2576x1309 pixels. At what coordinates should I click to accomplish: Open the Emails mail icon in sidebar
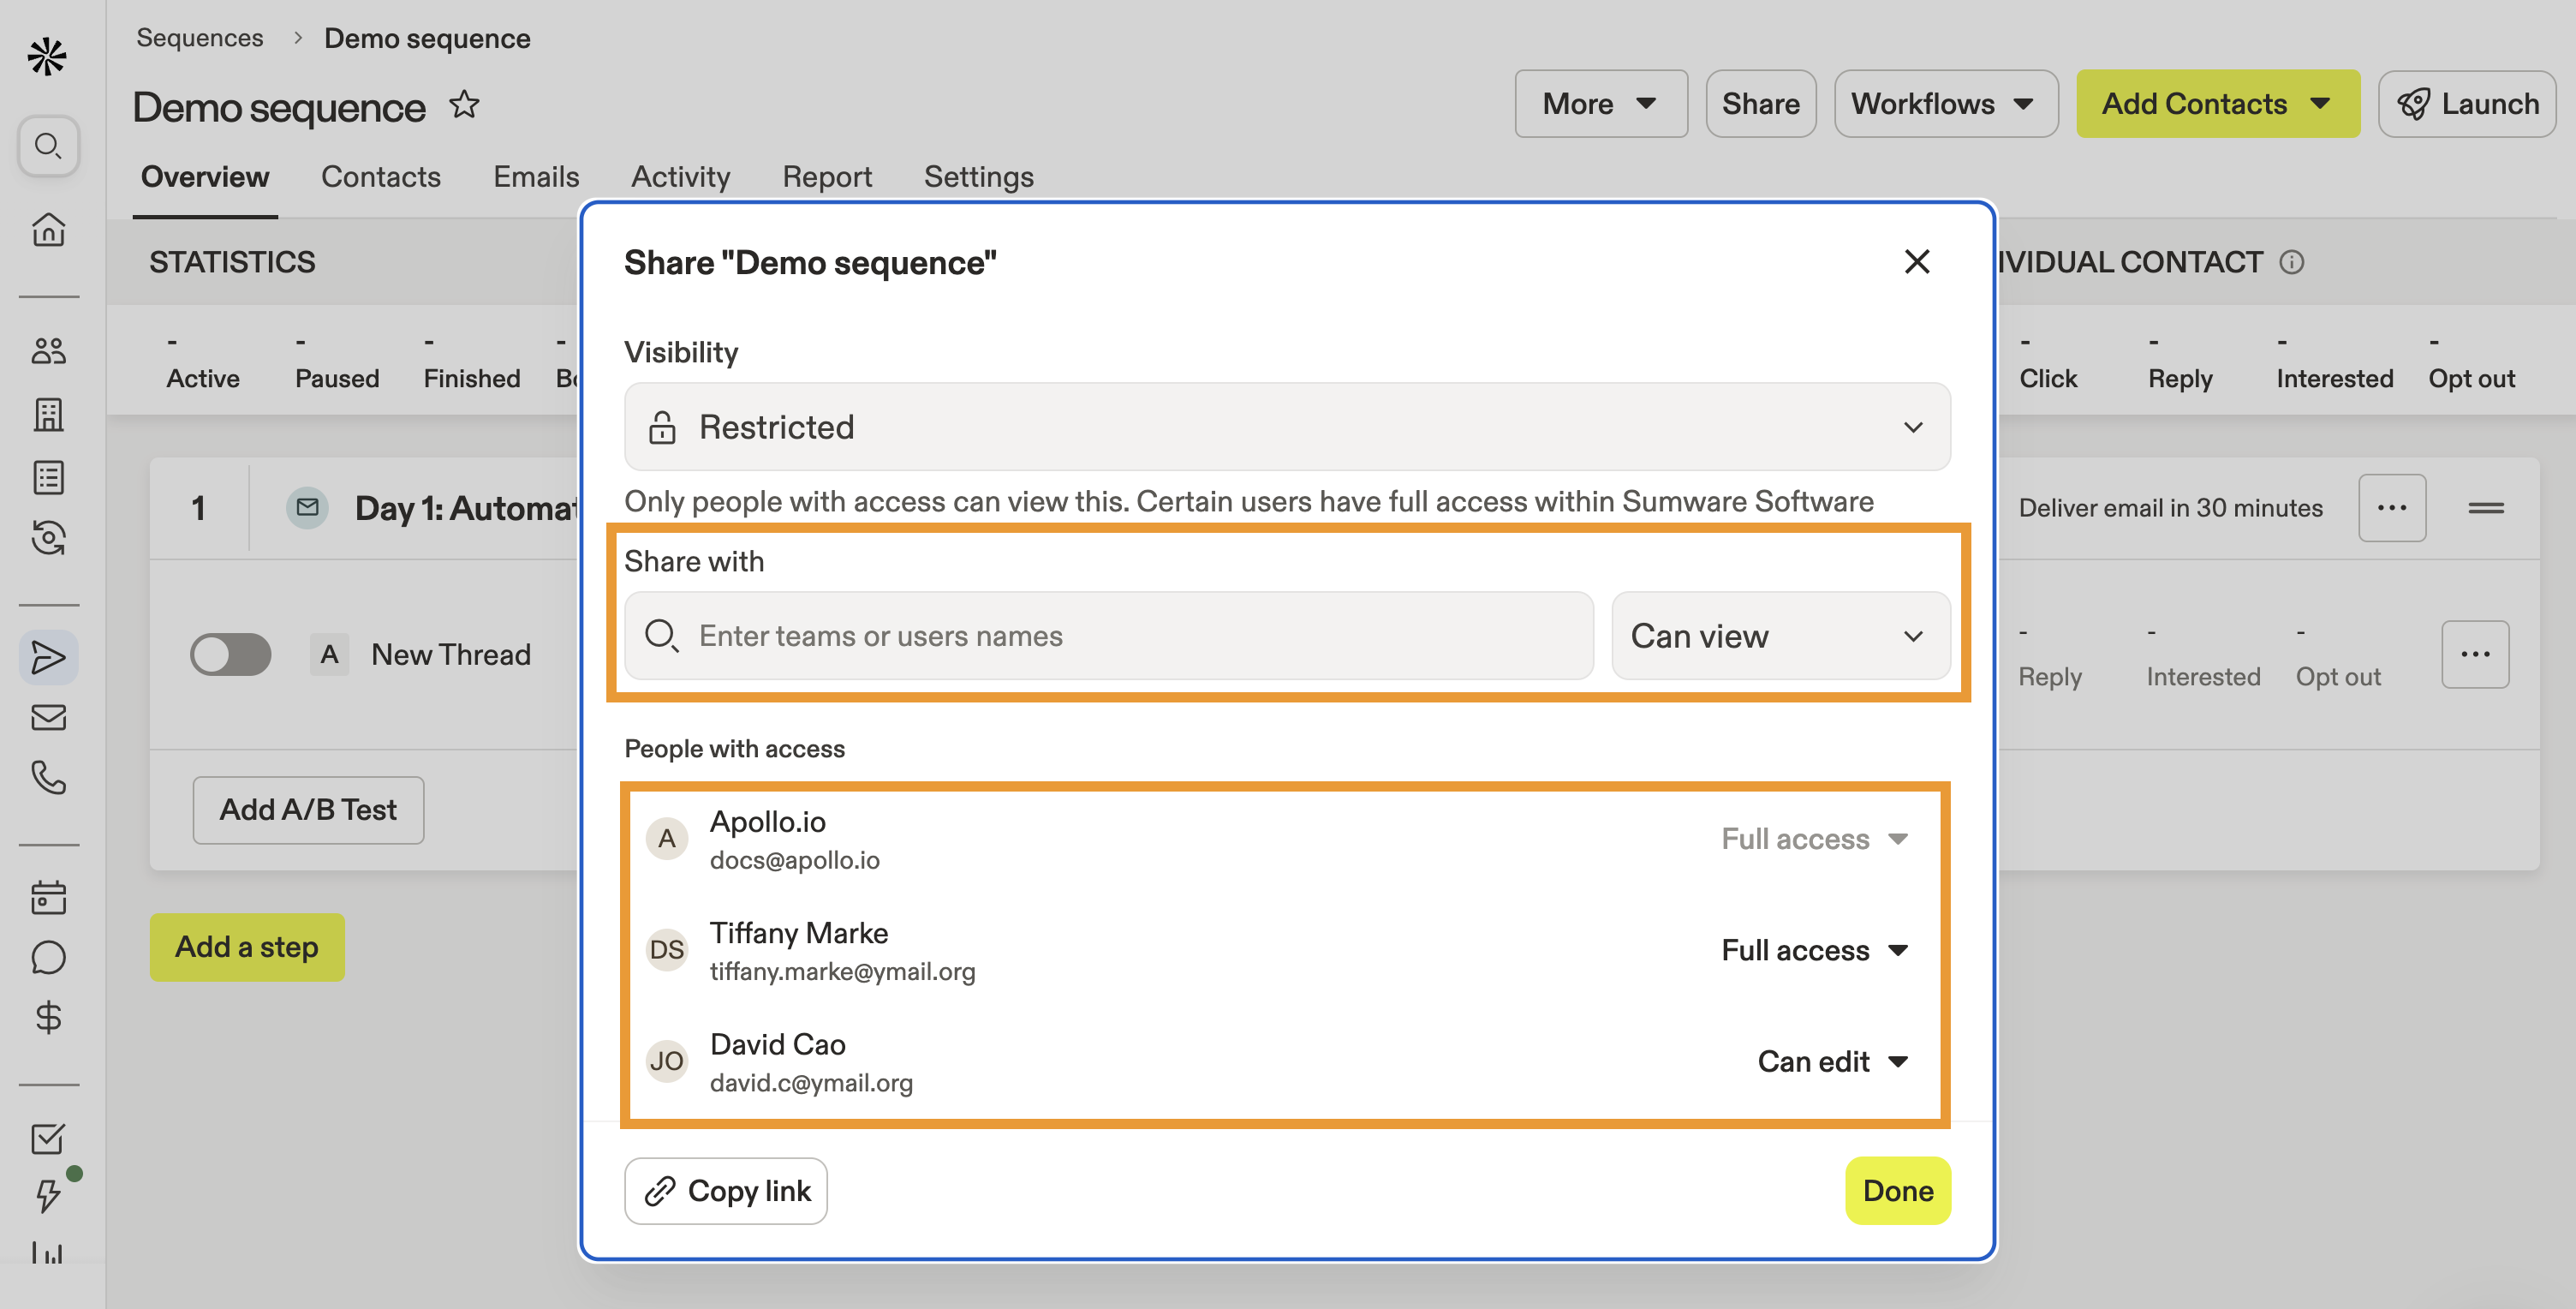click(x=48, y=717)
